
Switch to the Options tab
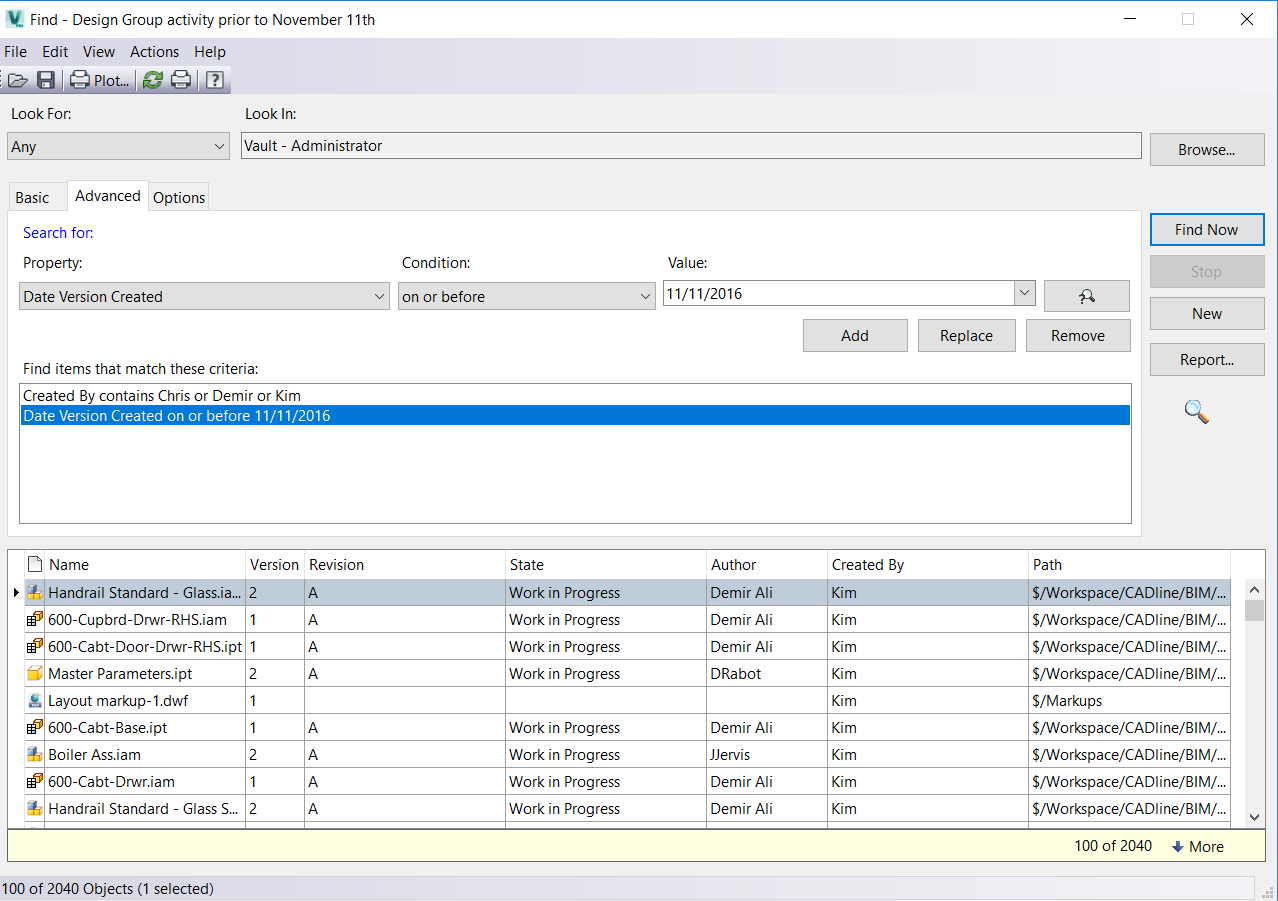pyautogui.click(x=179, y=197)
